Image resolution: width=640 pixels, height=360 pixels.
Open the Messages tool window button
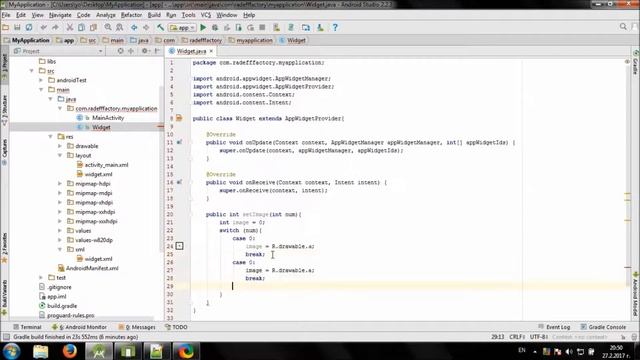point(137,327)
